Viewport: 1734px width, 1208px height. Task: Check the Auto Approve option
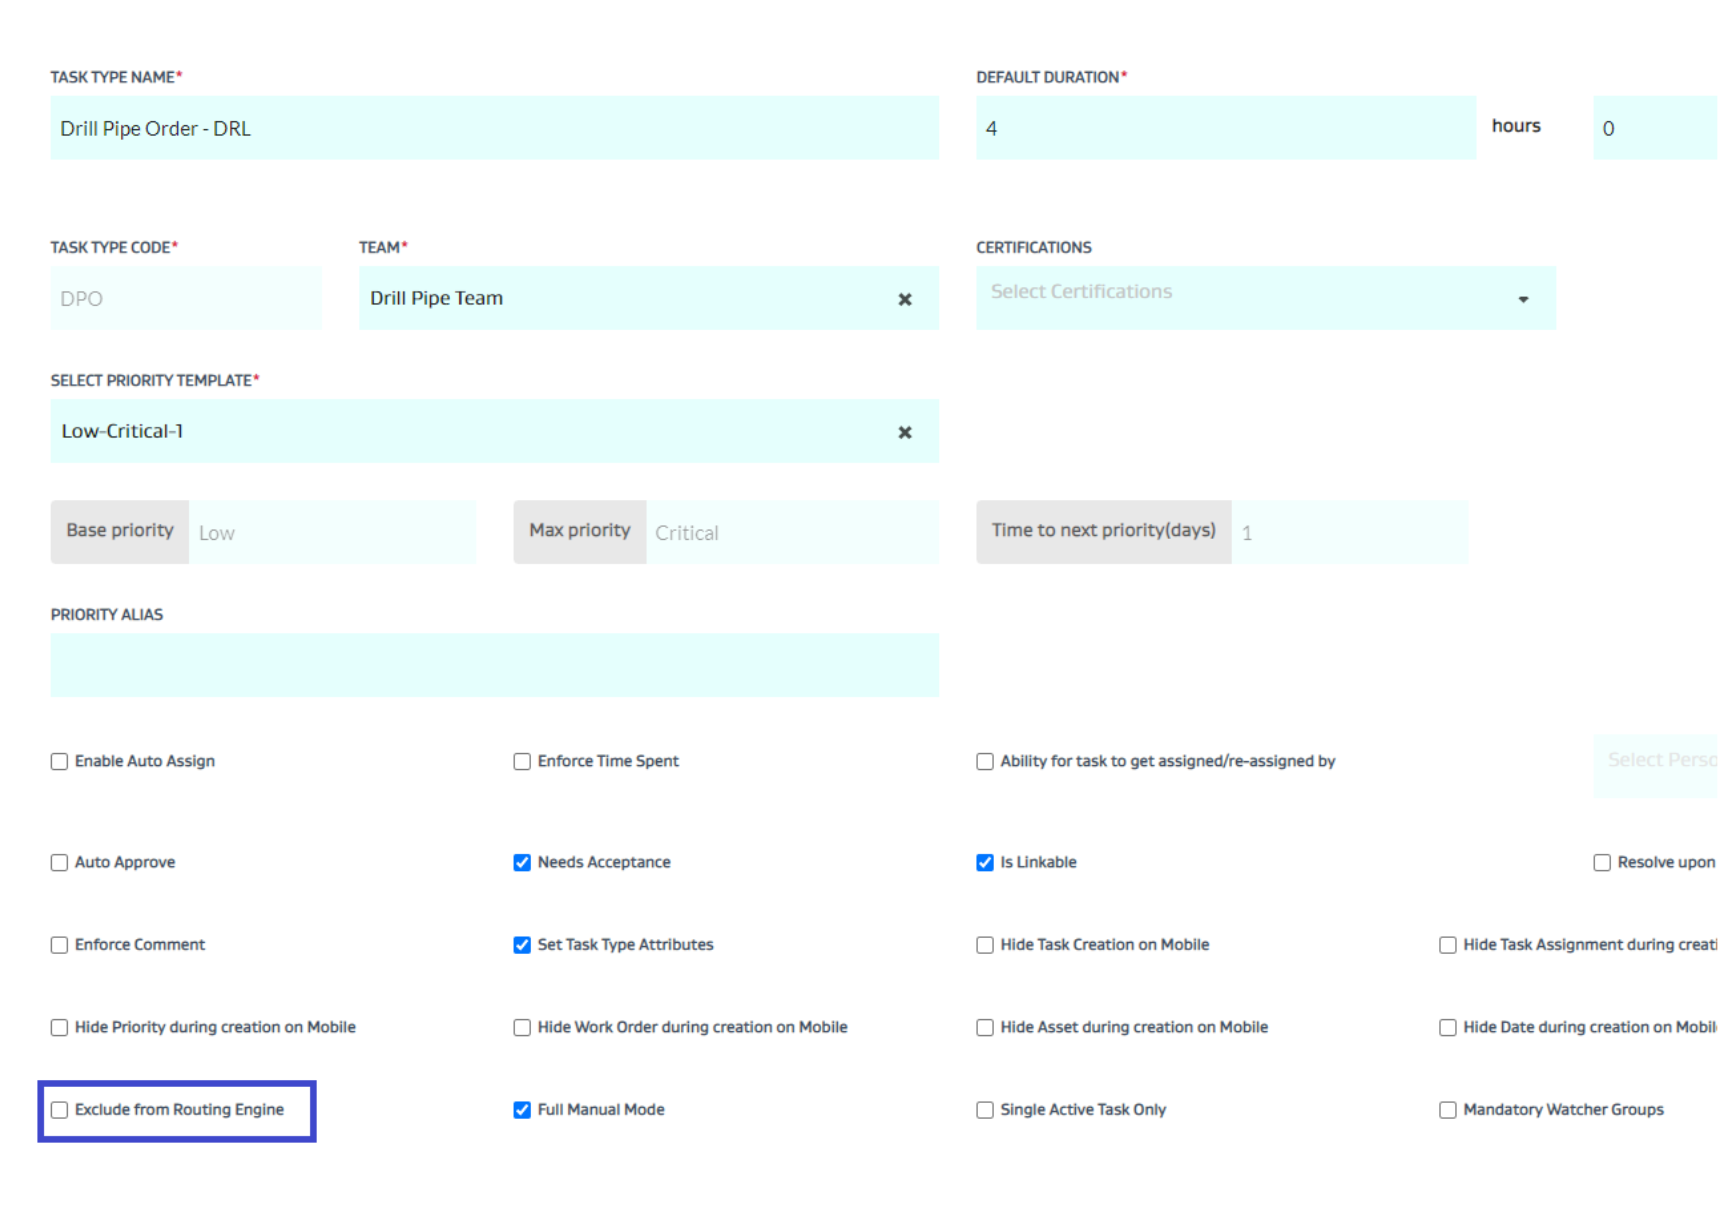[60, 863]
